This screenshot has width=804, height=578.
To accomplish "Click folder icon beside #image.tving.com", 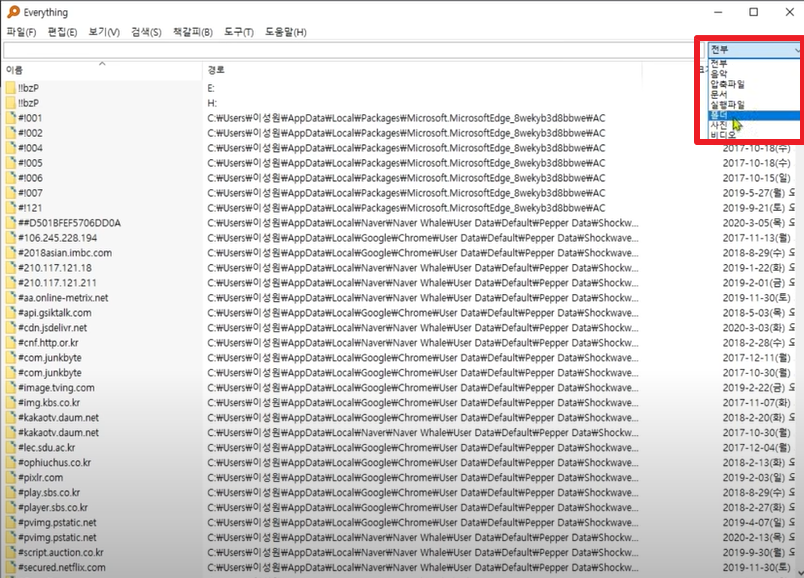I will coord(10,388).
